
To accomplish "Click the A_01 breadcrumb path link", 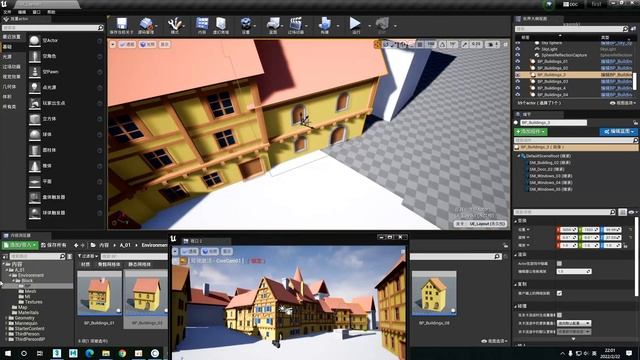I will 125,245.
